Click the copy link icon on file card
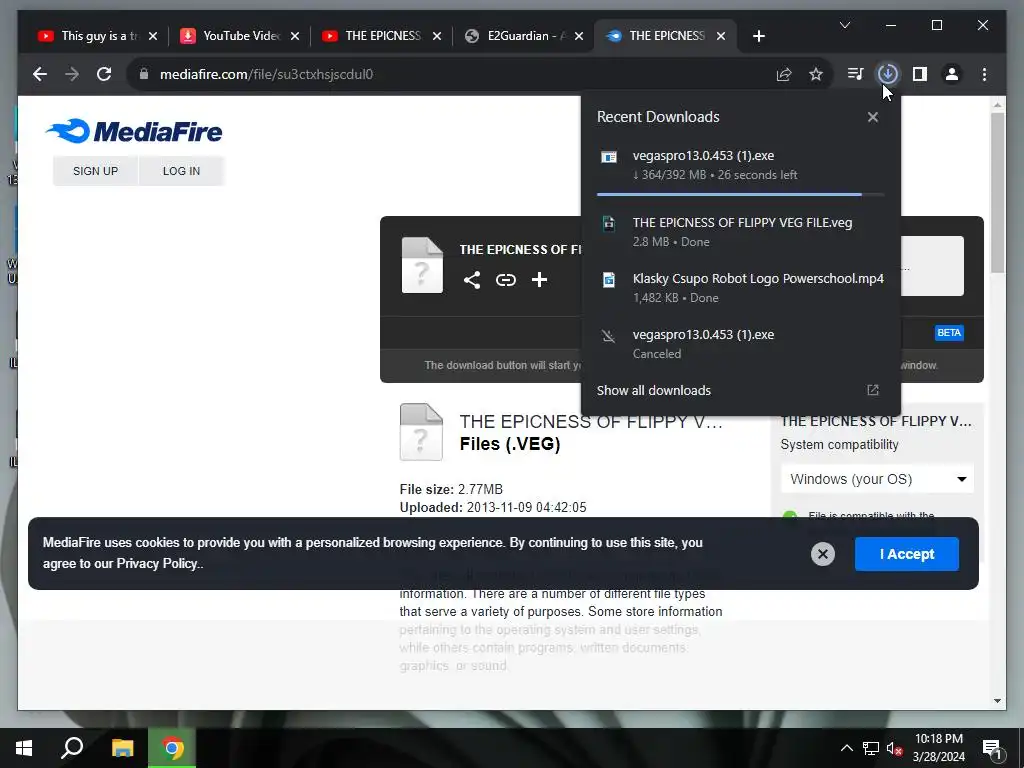Screen dimensions: 1024x768 coord(505,280)
